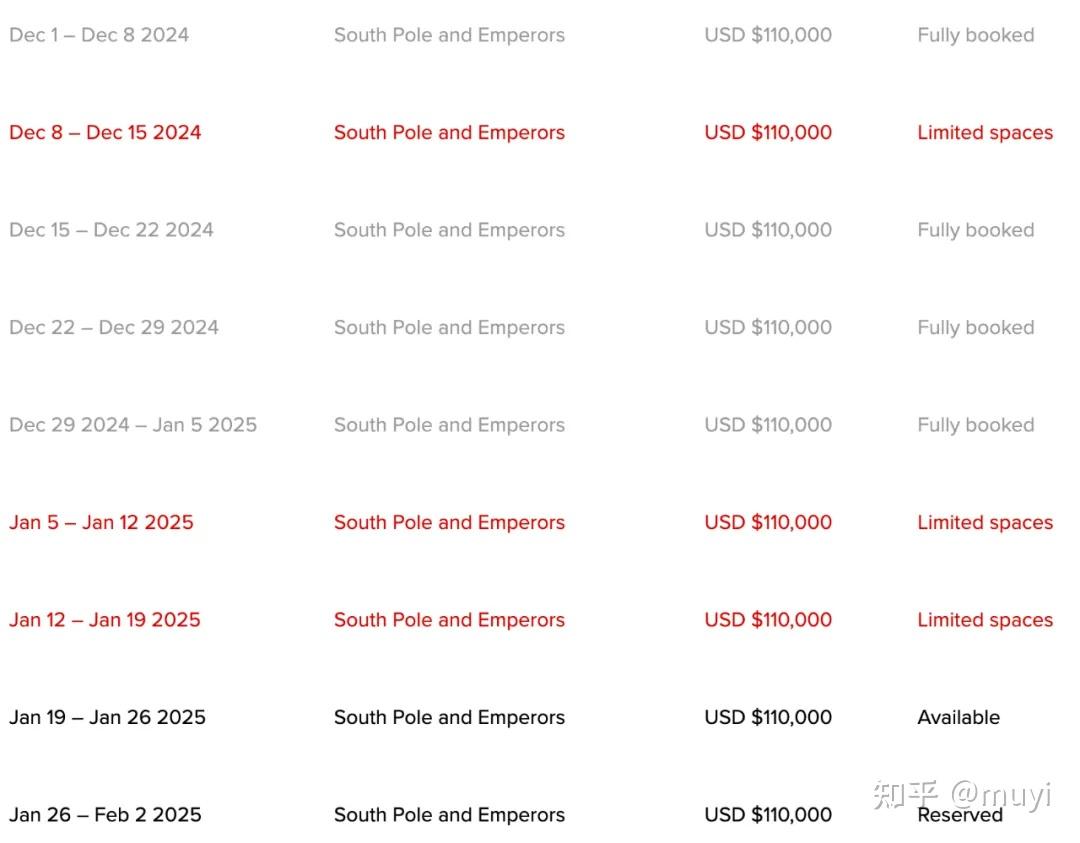Click the Dec 15 – Dec 22 2024 date
This screenshot has height=843, width=1080.
click(x=112, y=230)
